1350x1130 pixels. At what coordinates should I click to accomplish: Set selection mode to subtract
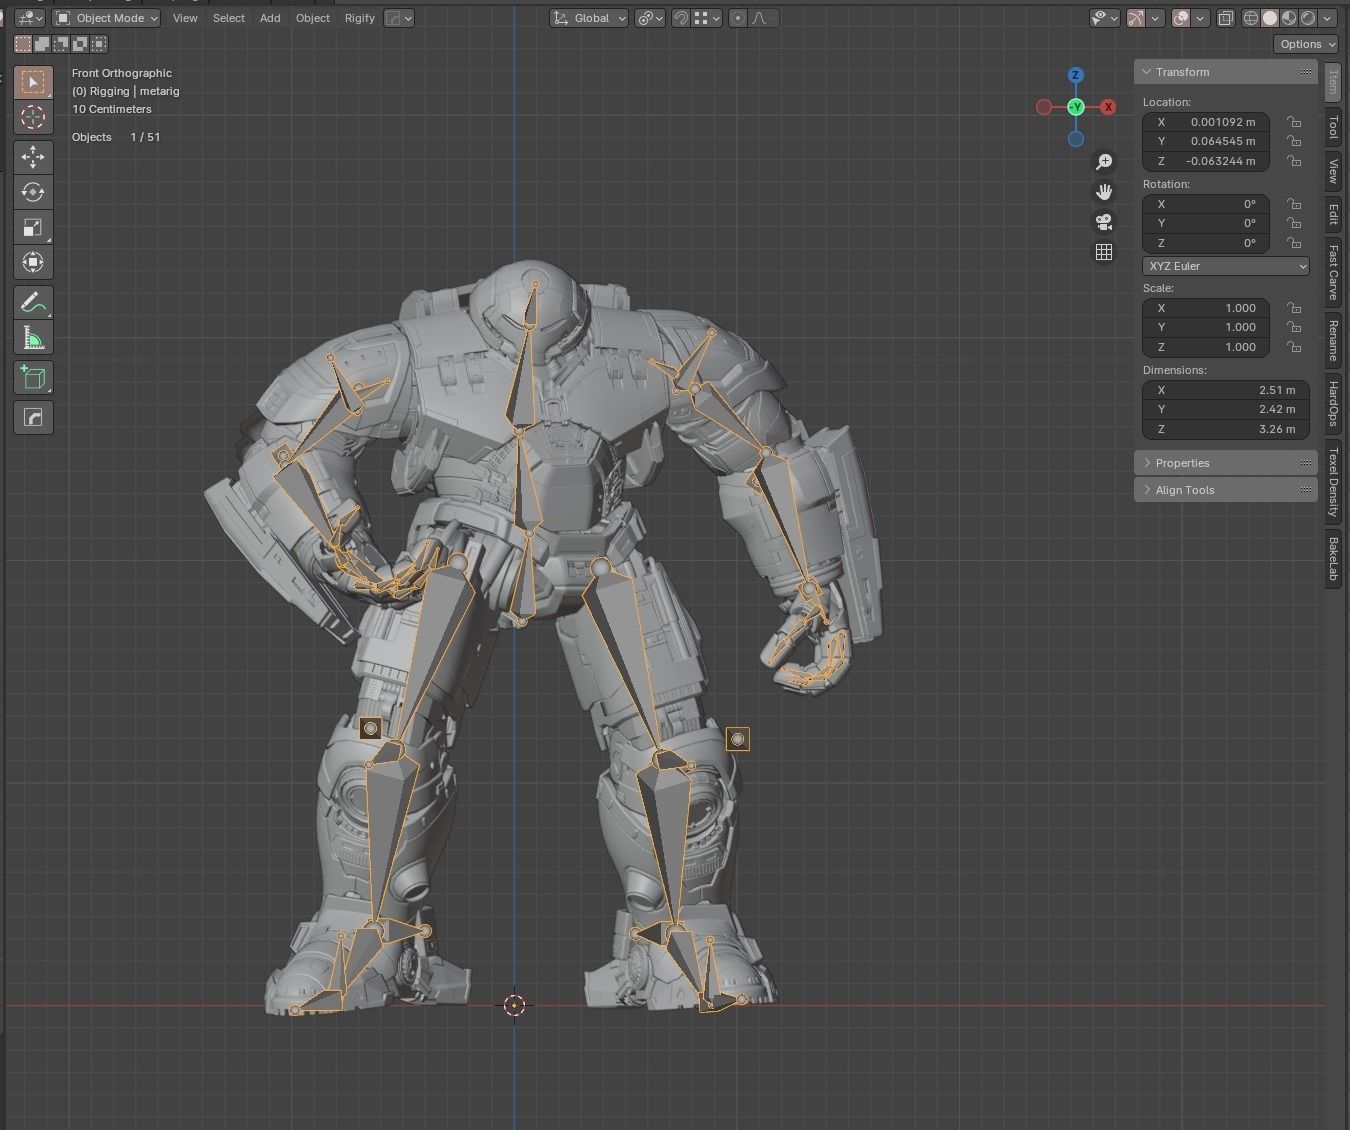(61, 44)
